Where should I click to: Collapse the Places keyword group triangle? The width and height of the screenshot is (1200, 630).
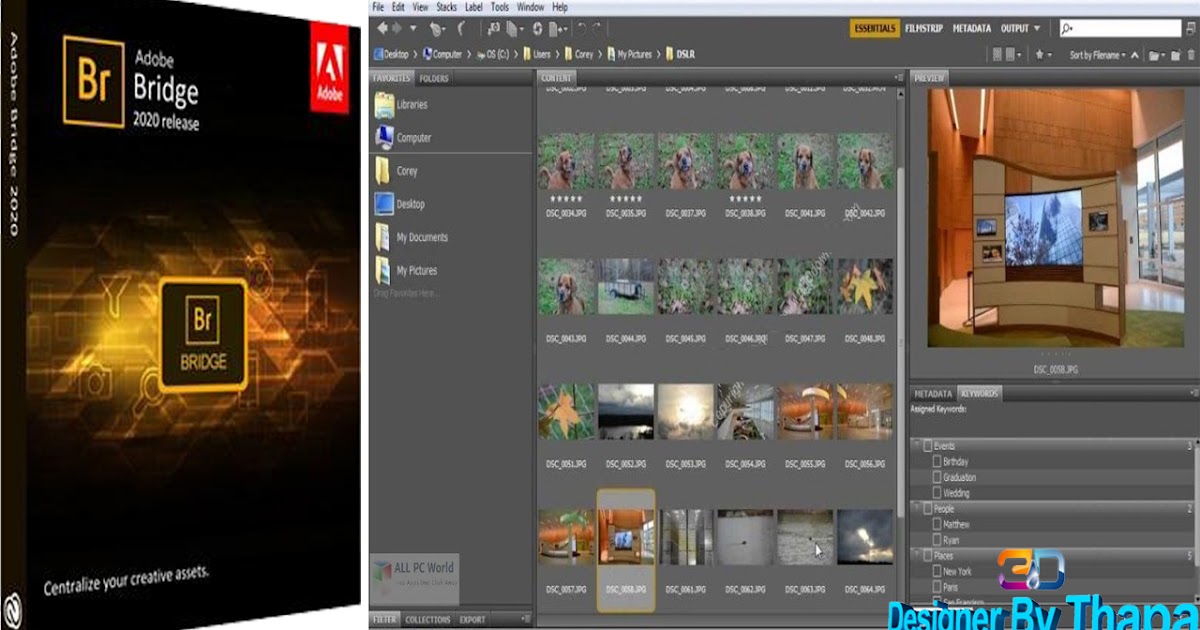(916, 555)
